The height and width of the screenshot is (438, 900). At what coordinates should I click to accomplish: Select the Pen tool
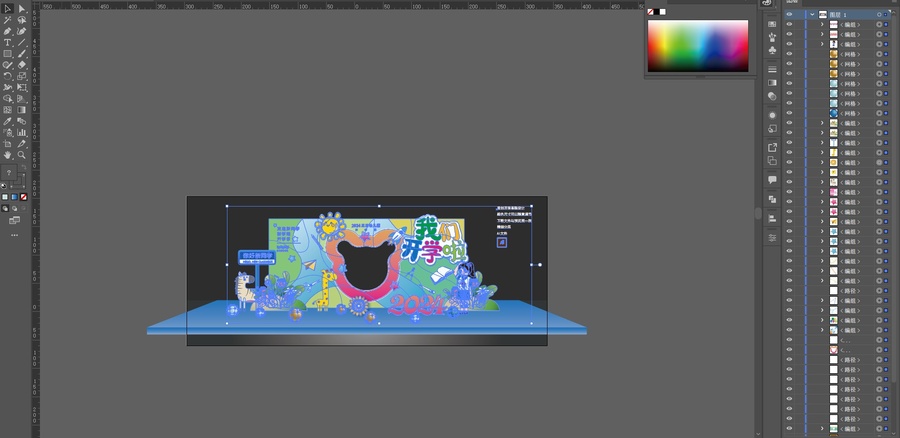[x=7, y=31]
